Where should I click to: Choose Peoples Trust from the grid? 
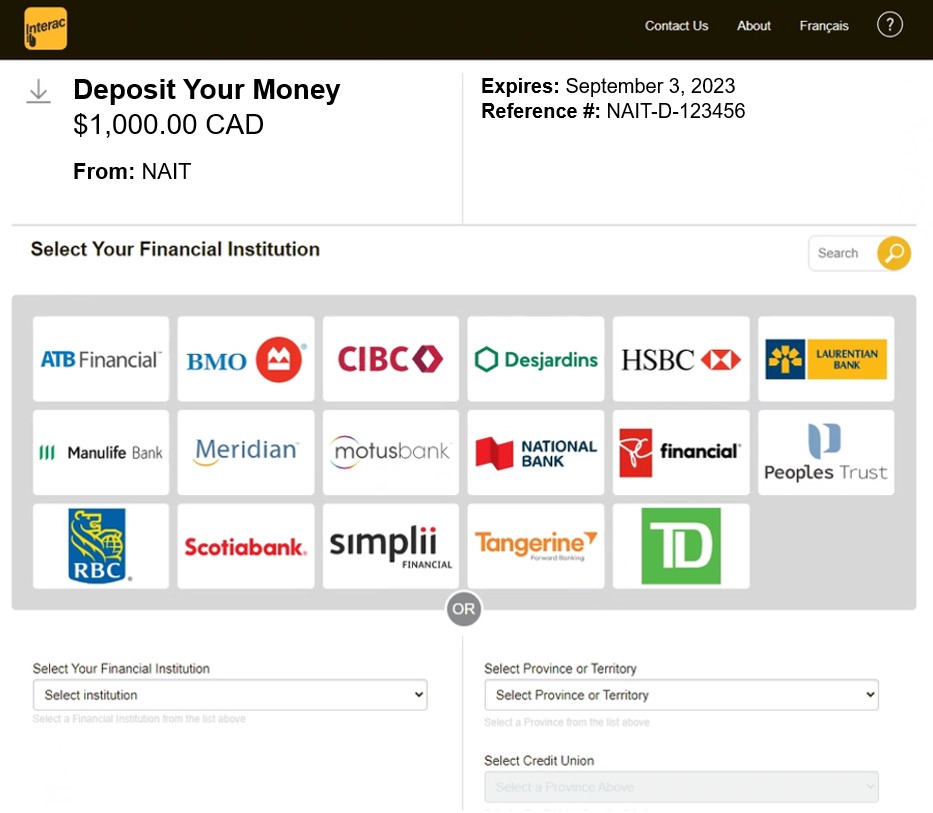pos(825,452)
